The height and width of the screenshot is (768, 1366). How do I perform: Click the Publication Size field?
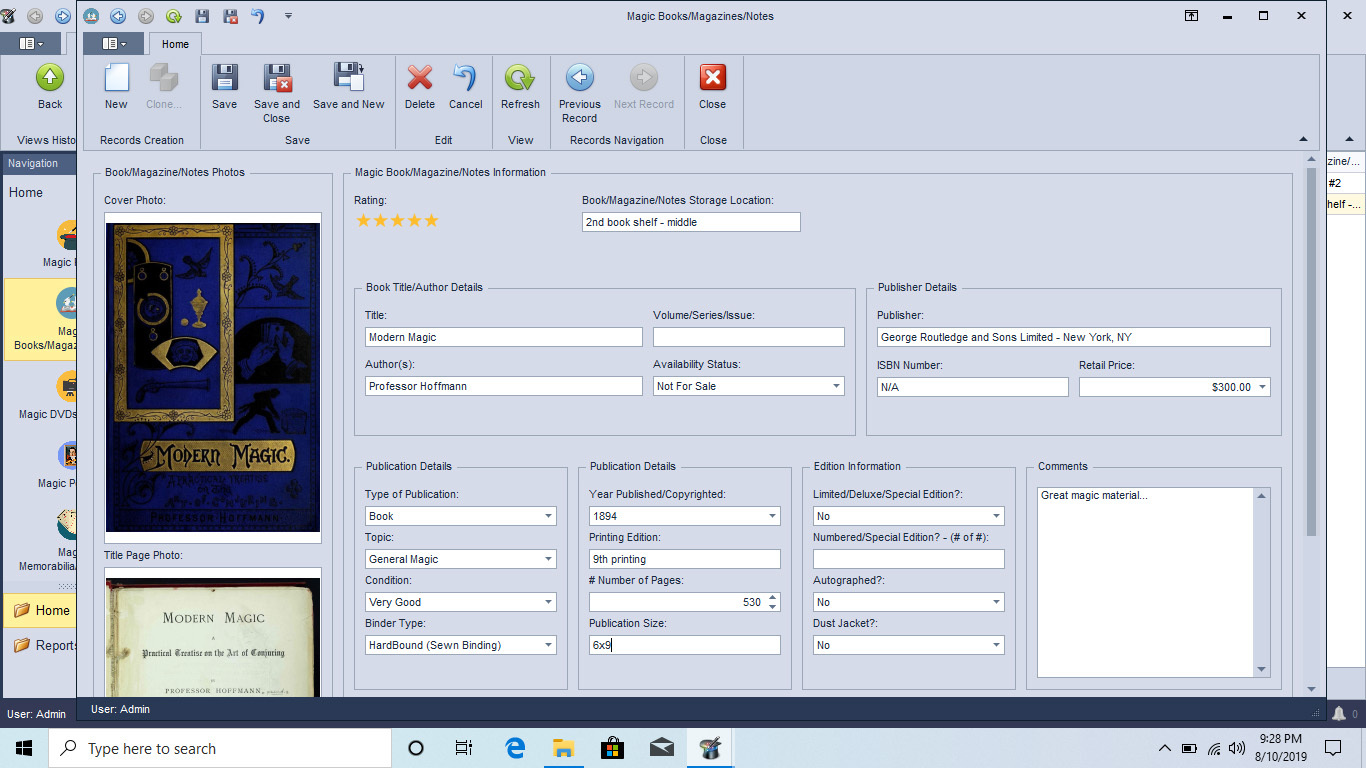(684, 645)
